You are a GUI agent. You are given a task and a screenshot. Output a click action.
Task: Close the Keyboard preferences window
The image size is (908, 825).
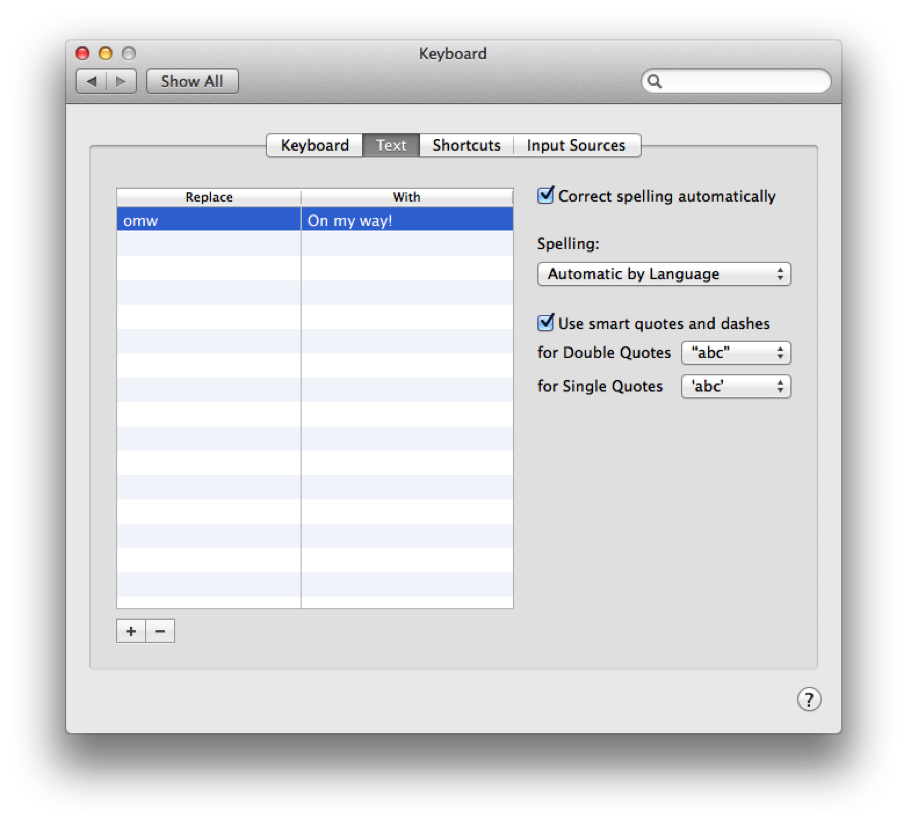tap(82, 53)
